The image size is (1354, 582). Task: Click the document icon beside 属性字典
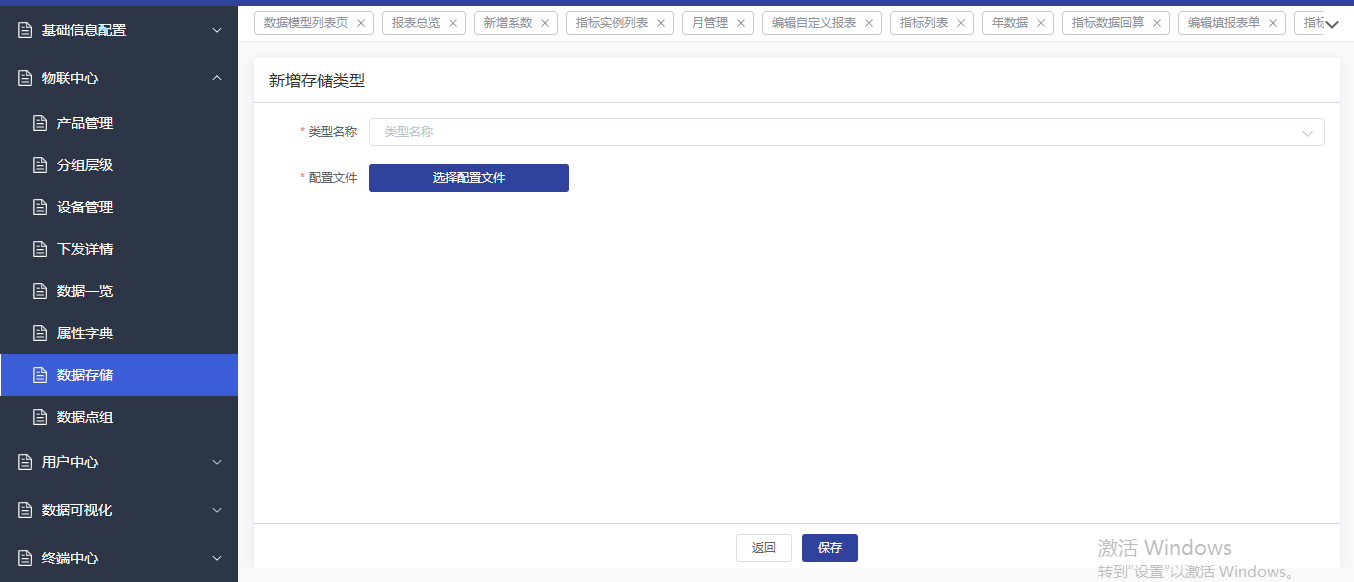40,333
